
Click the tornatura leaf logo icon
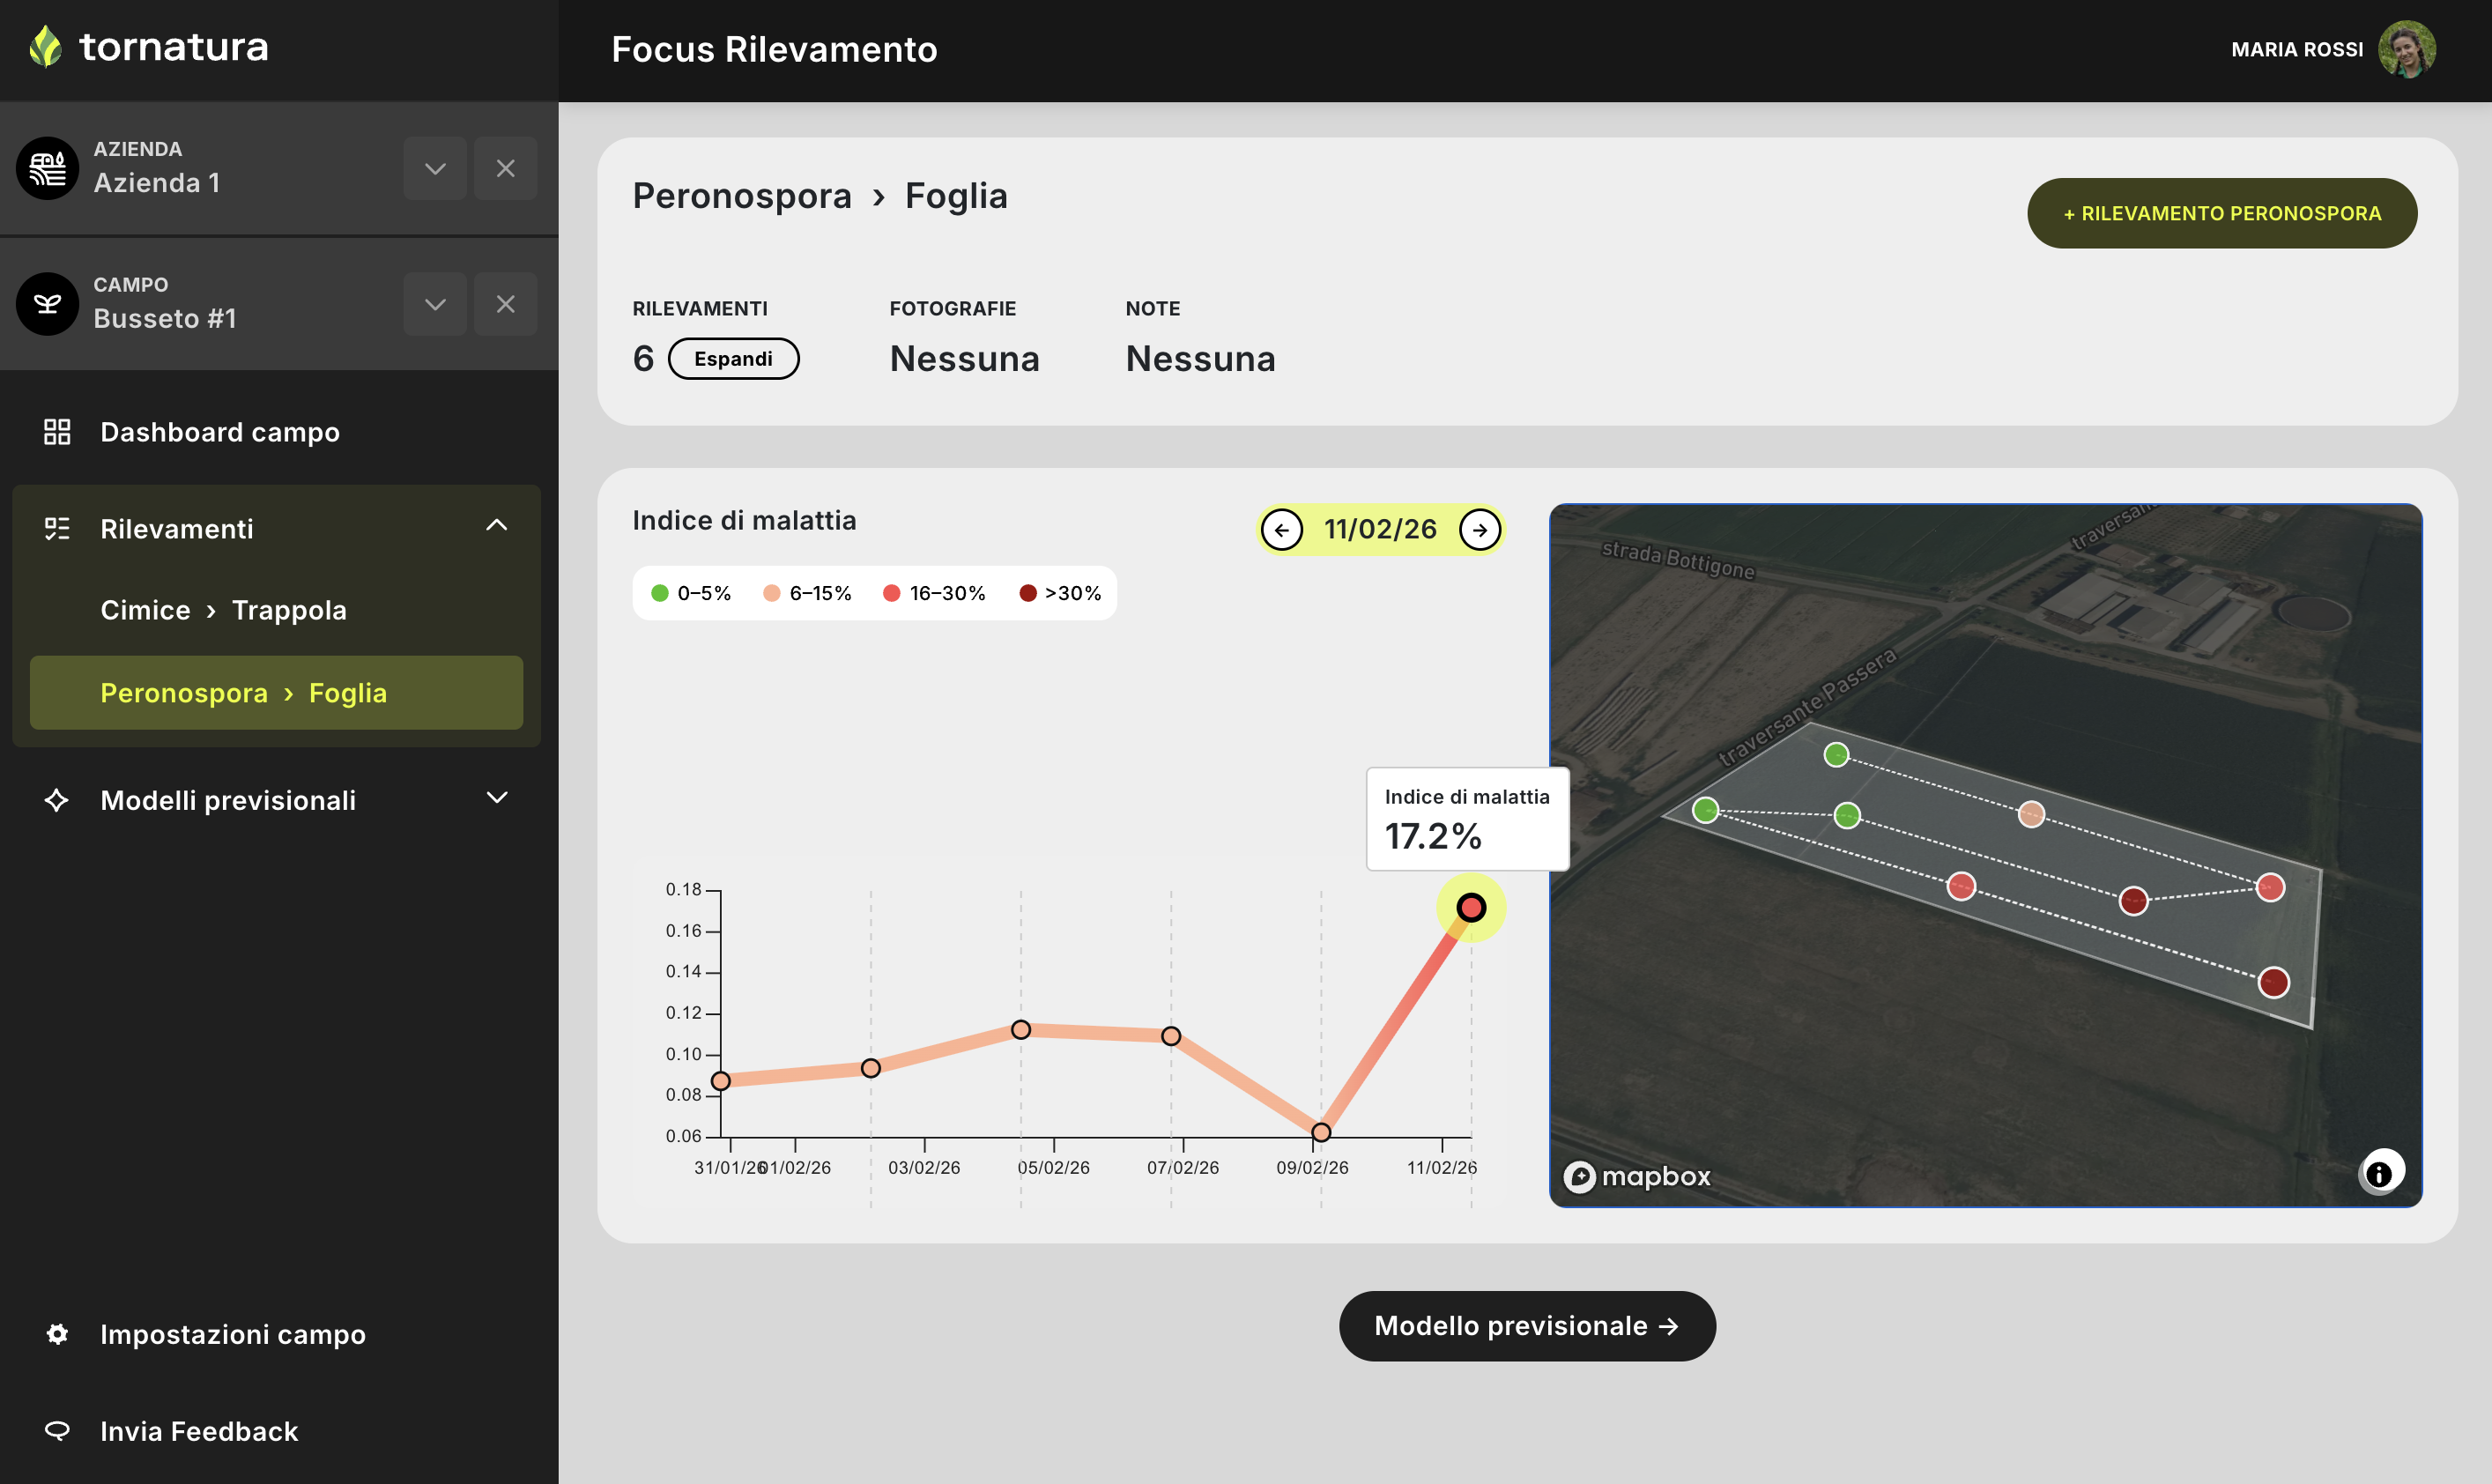(x=45, y=47)
